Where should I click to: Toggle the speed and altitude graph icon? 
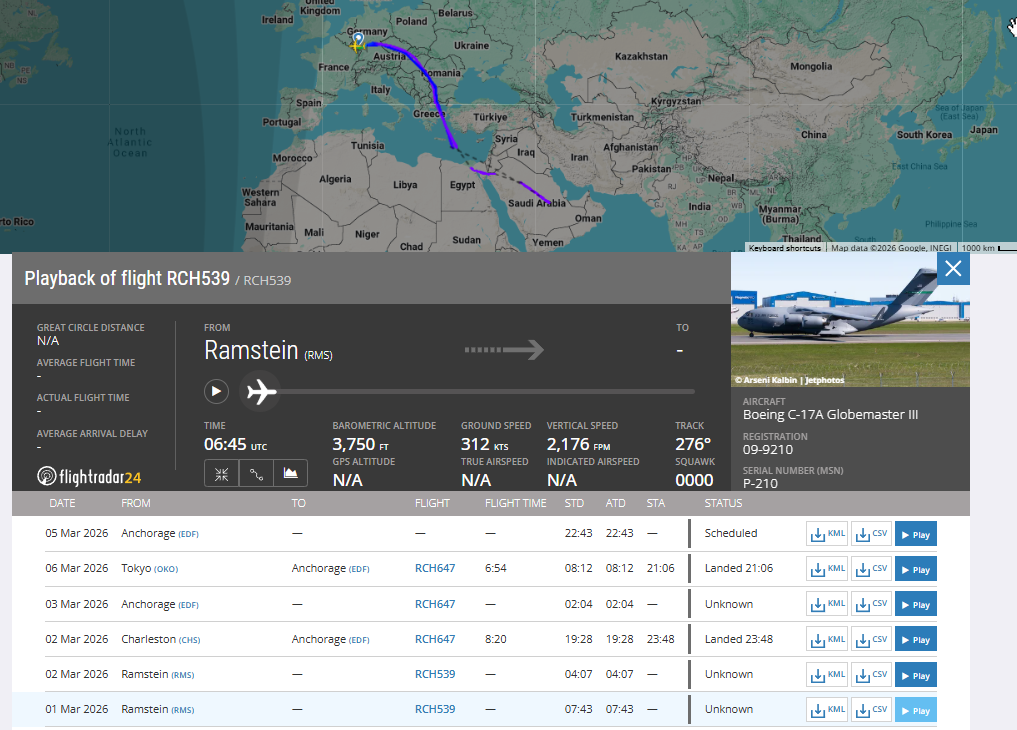[x=290, y=473]
